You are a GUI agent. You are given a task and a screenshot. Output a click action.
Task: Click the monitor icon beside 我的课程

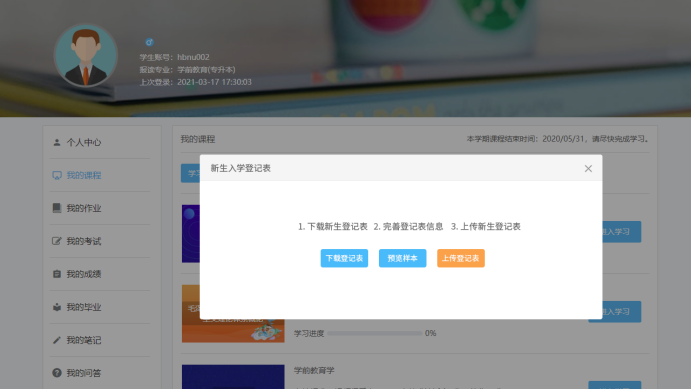pos(56,175)
